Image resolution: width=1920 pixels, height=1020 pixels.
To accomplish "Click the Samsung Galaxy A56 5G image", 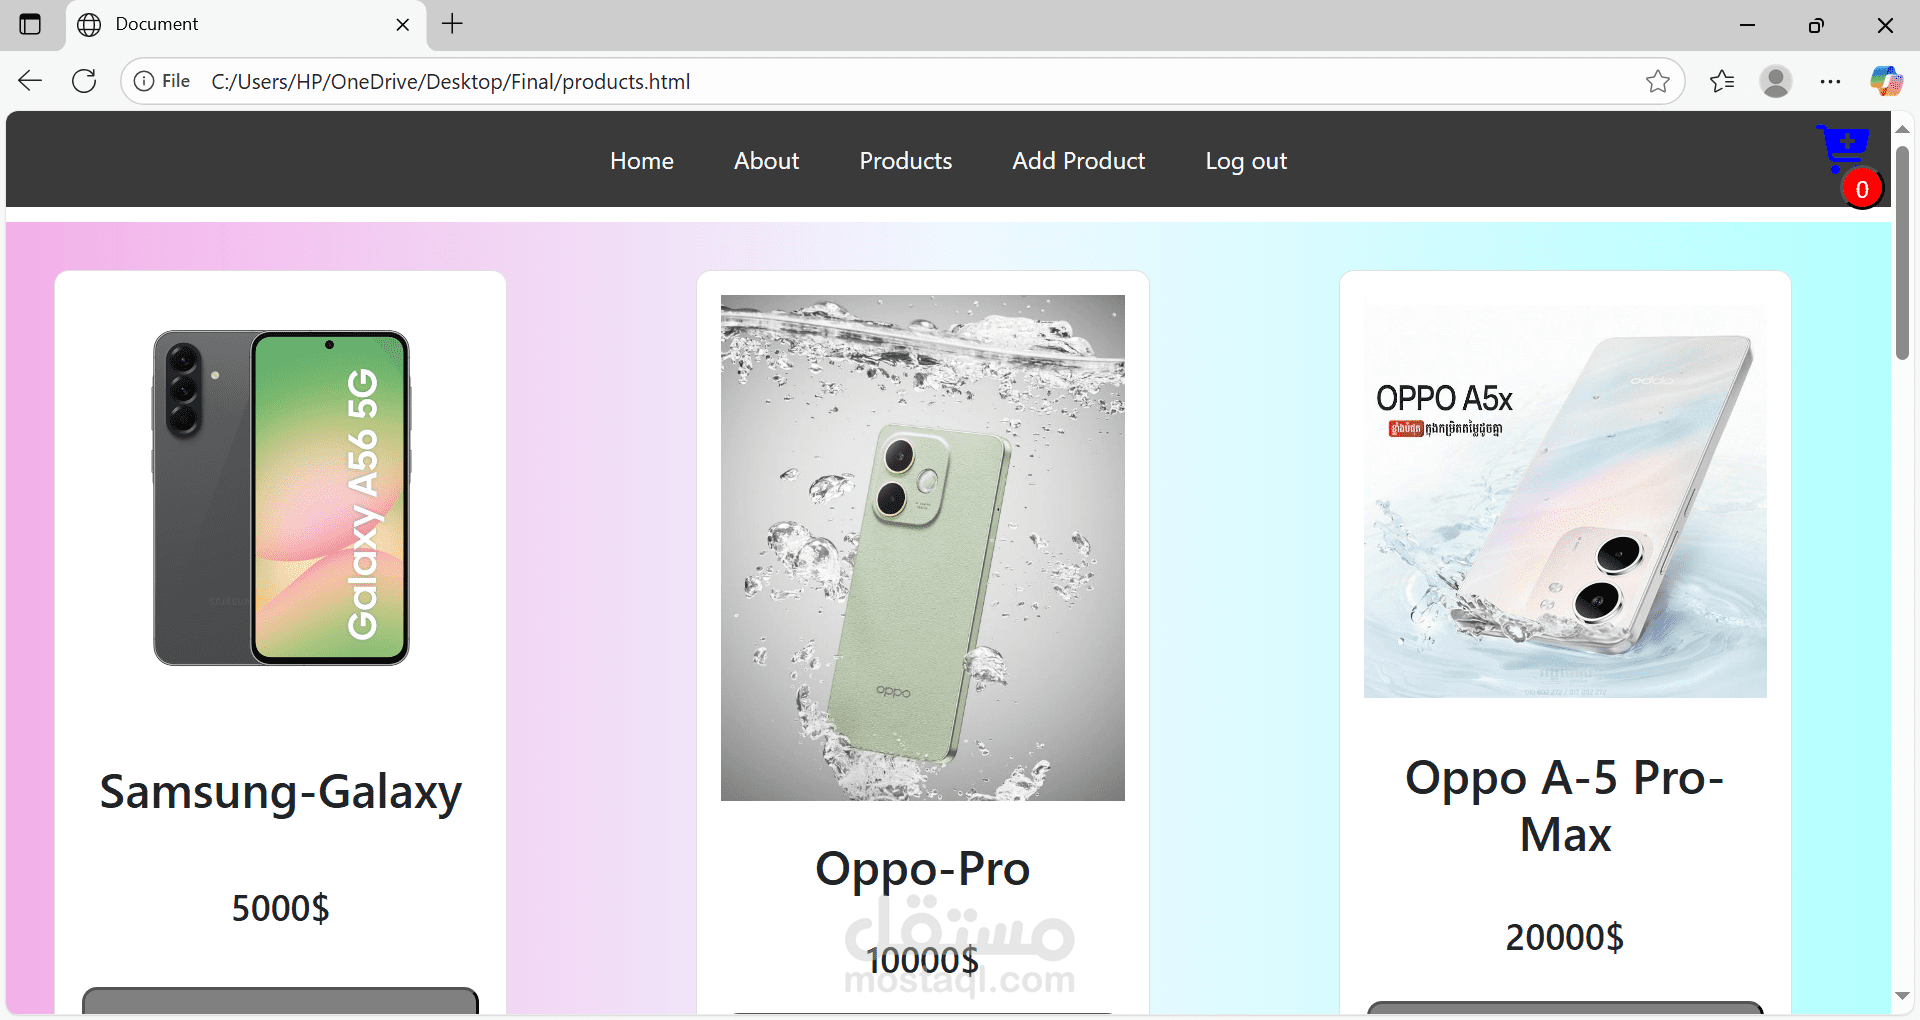I will 281,498.
